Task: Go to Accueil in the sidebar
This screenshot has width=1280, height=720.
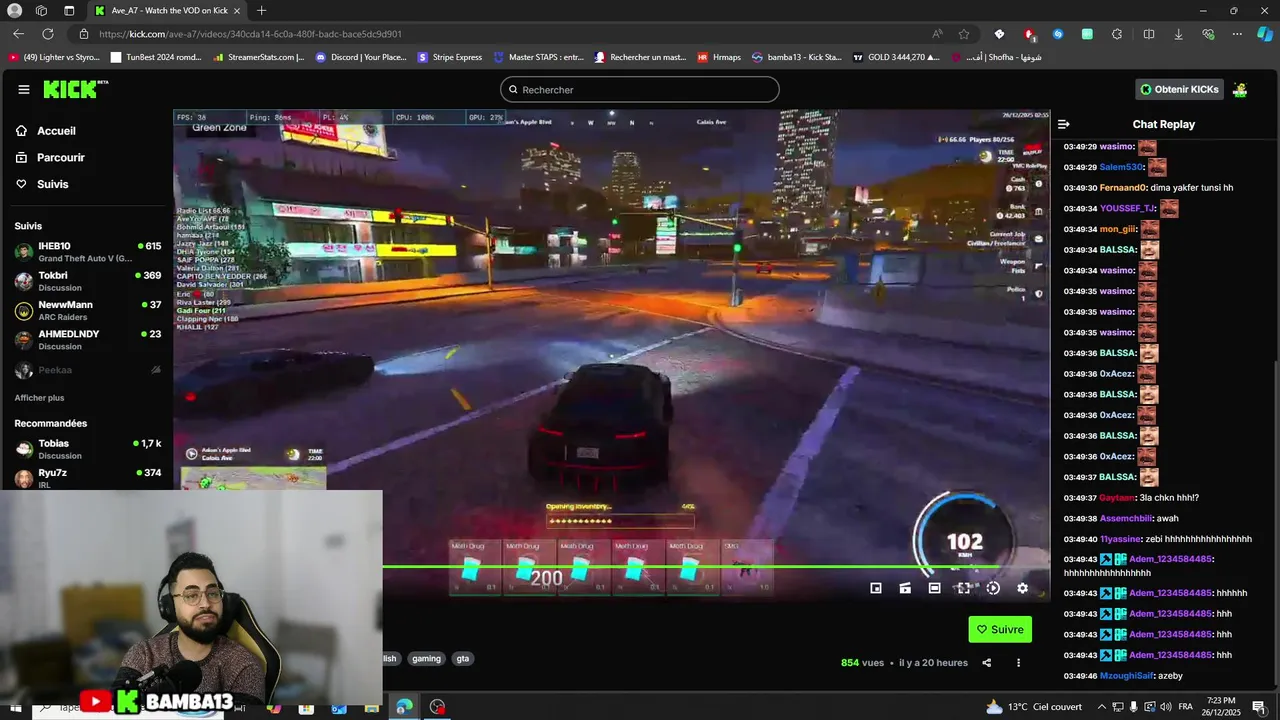Action: pos(56,131)
